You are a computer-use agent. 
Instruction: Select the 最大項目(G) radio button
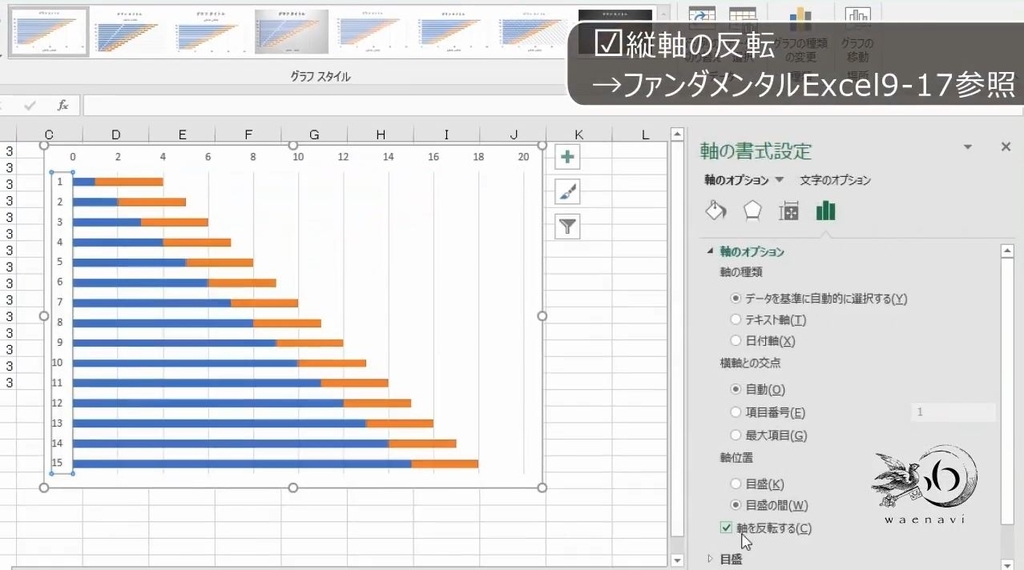pos(736,435)
